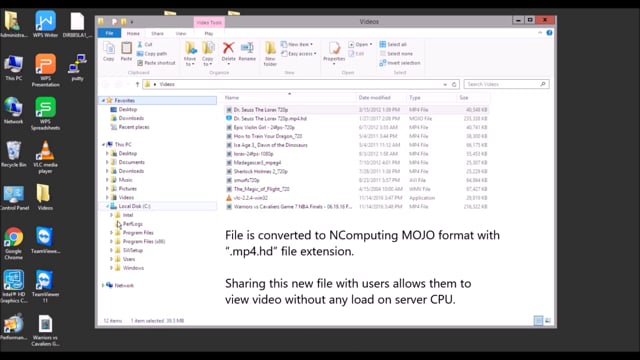Screen dimensions: 640x360
Task: Click Invert selection in the ribbon
Action: [x=400, y=63]
